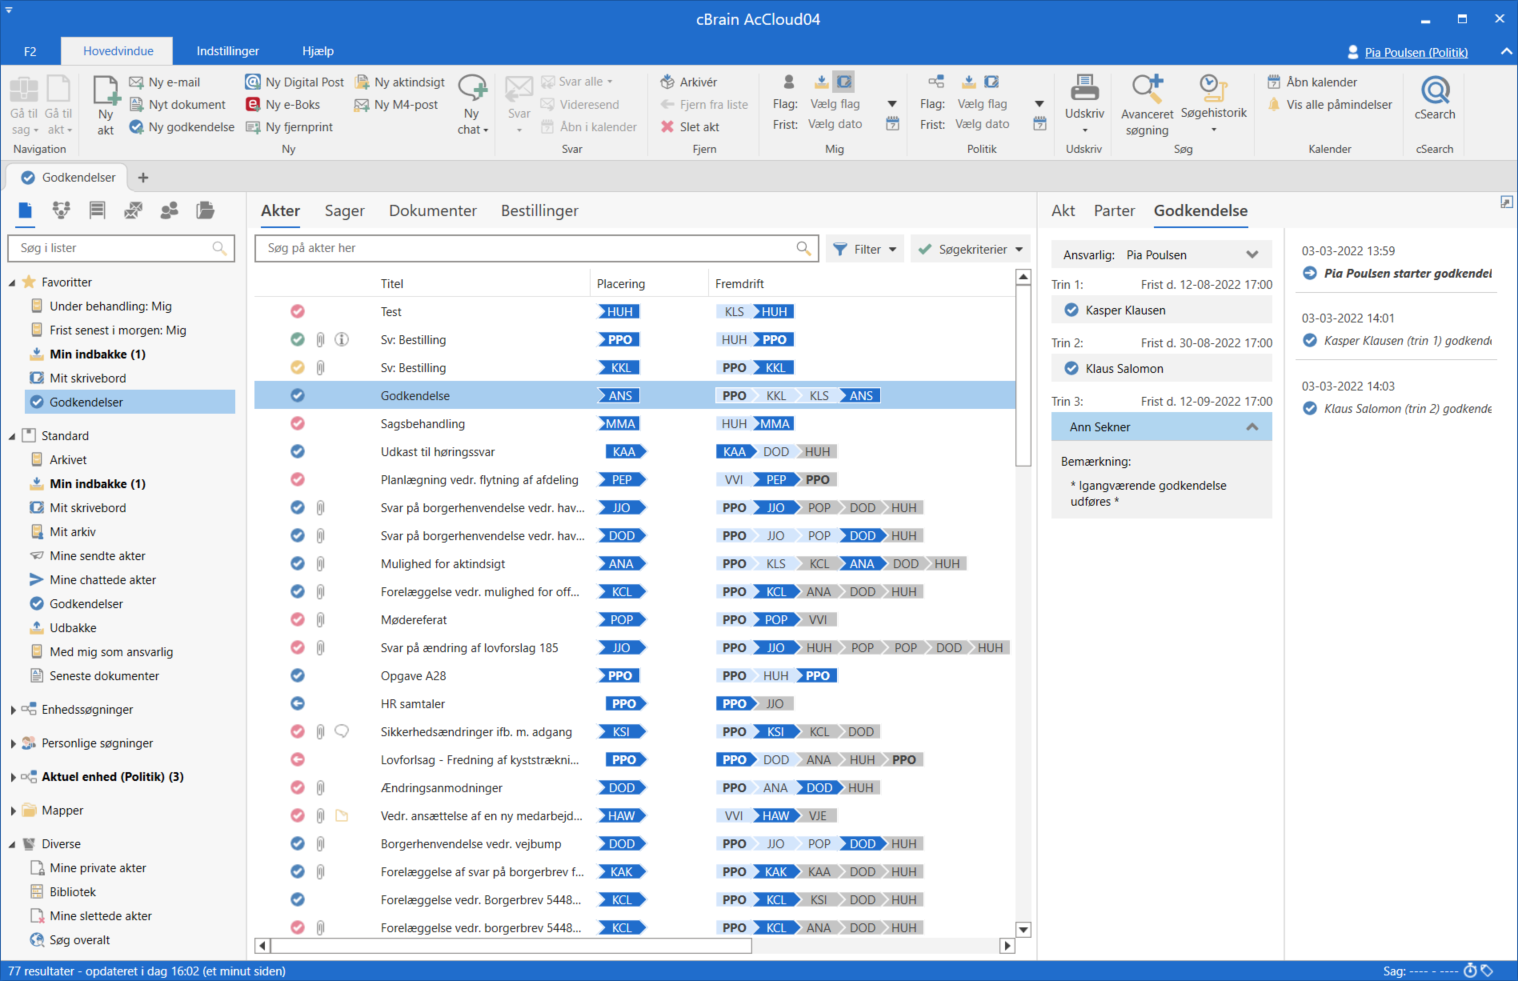The height and width of the screenshot is (981, 1518).
Task: Click the Søg i lister field
Action: (121, 248)
